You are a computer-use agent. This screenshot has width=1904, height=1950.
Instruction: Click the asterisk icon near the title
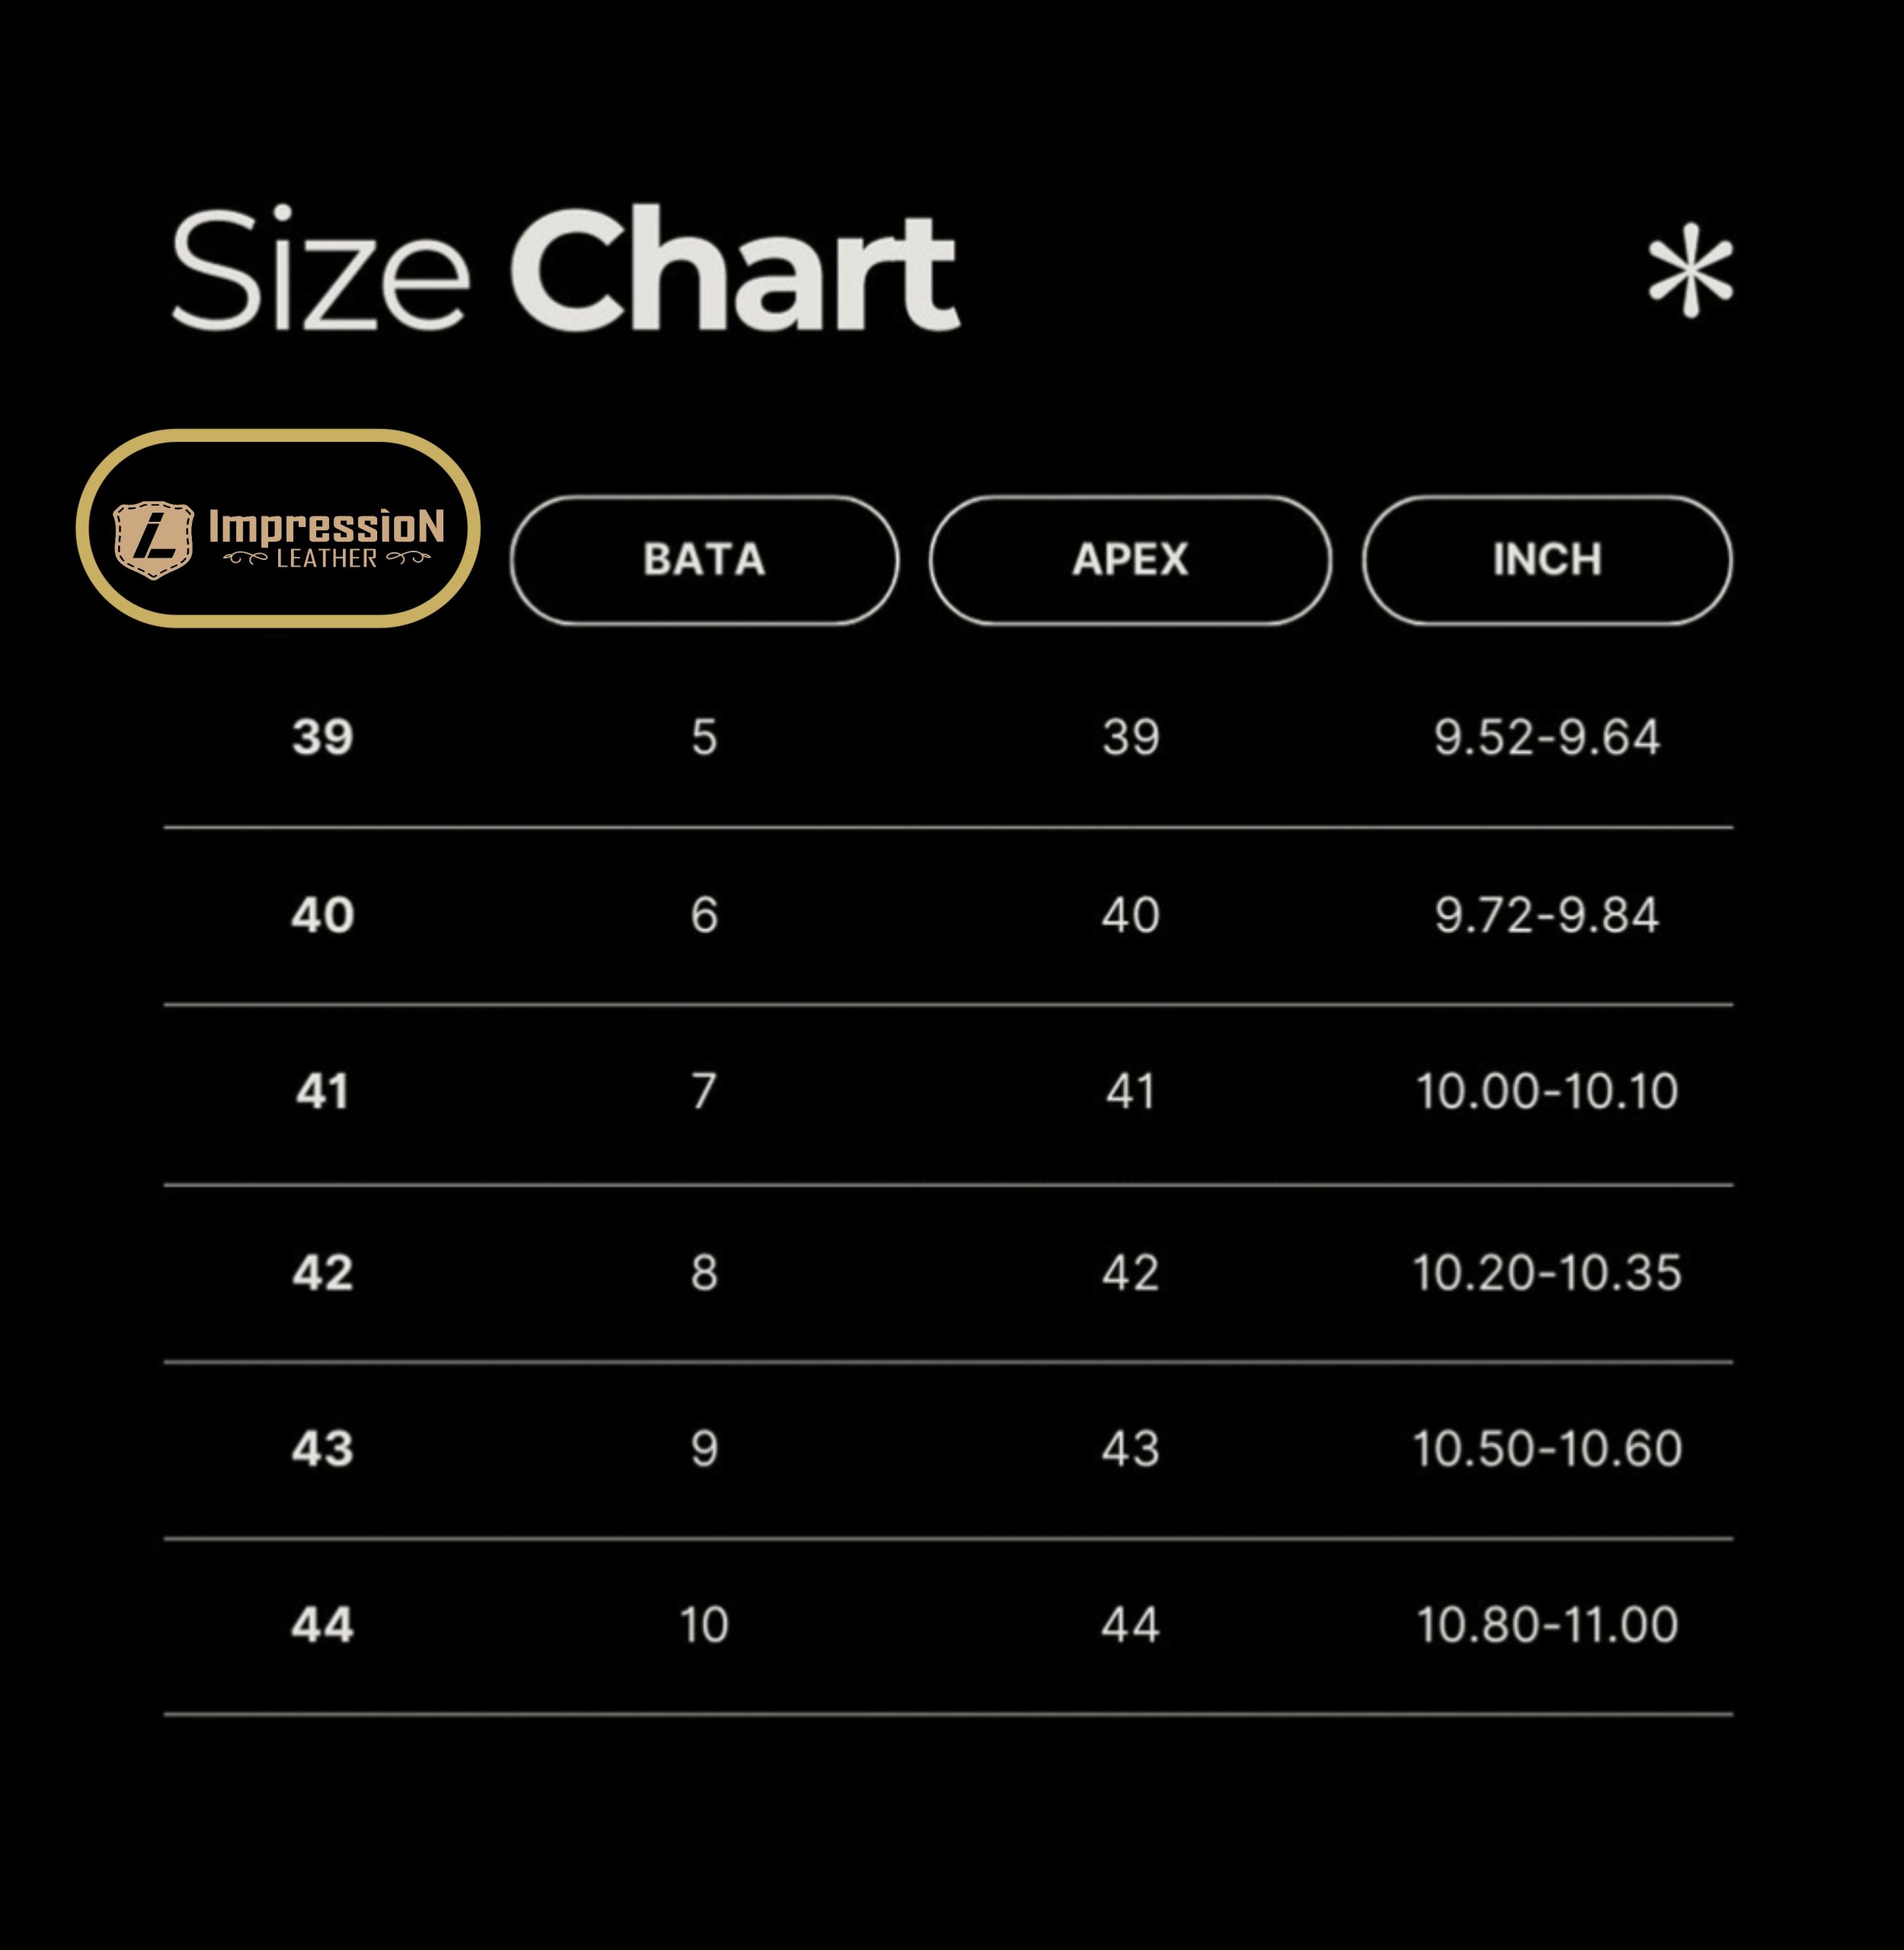pos(1690,271)
